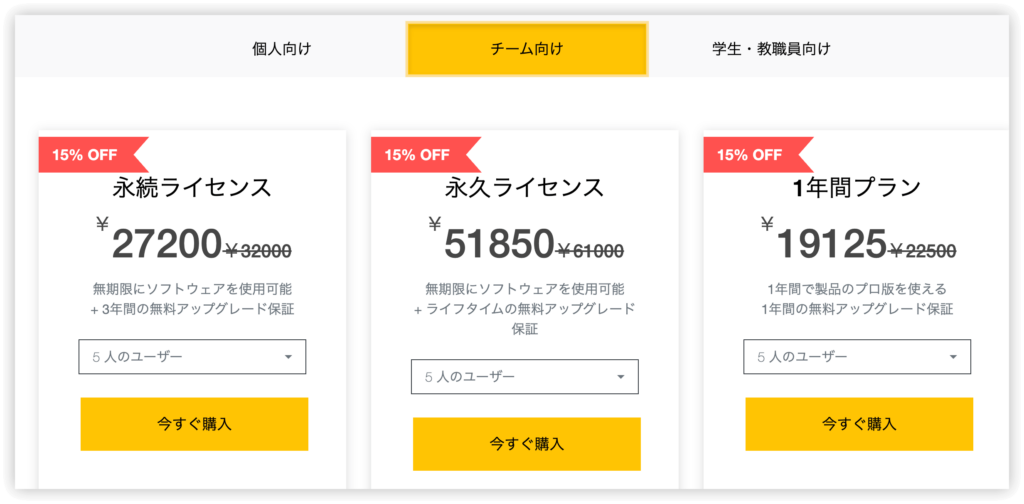The height and width of the screenshot is (504, 1024).
Task: Click the 永続ライセンス heading
Action: (193, 187)
